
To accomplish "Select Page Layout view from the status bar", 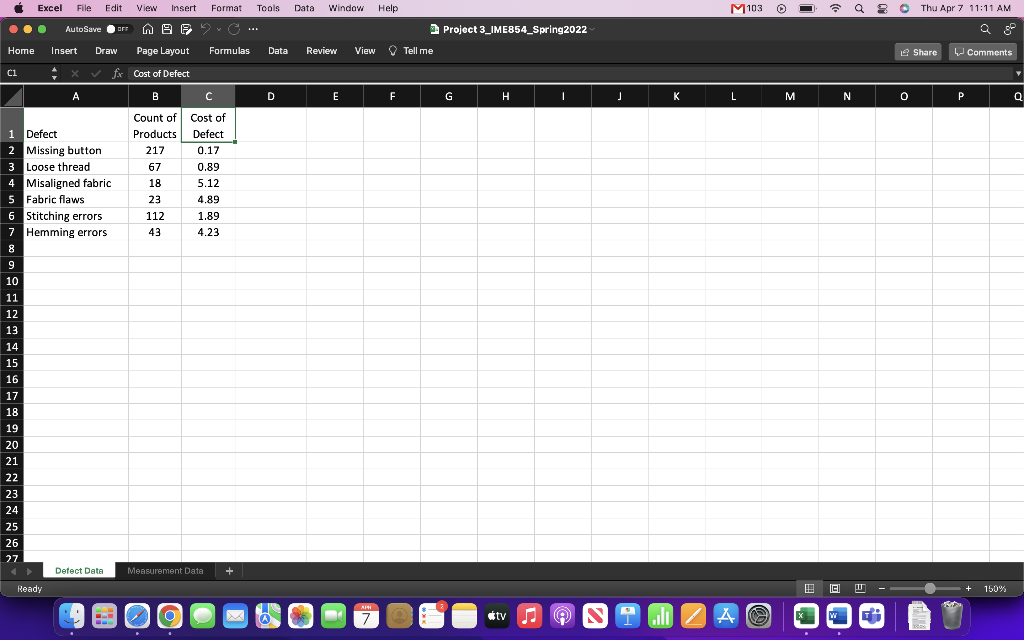I will [833, 588].
